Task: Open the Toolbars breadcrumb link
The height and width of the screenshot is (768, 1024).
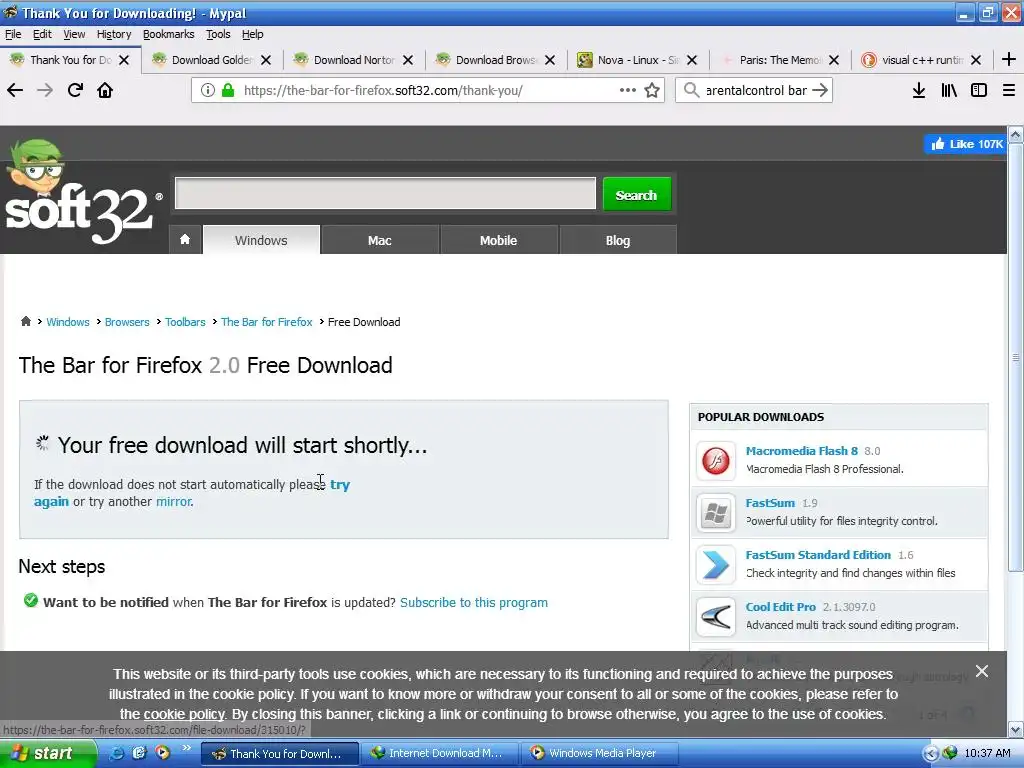Action: pyautogui.click(x=185, y=322)
